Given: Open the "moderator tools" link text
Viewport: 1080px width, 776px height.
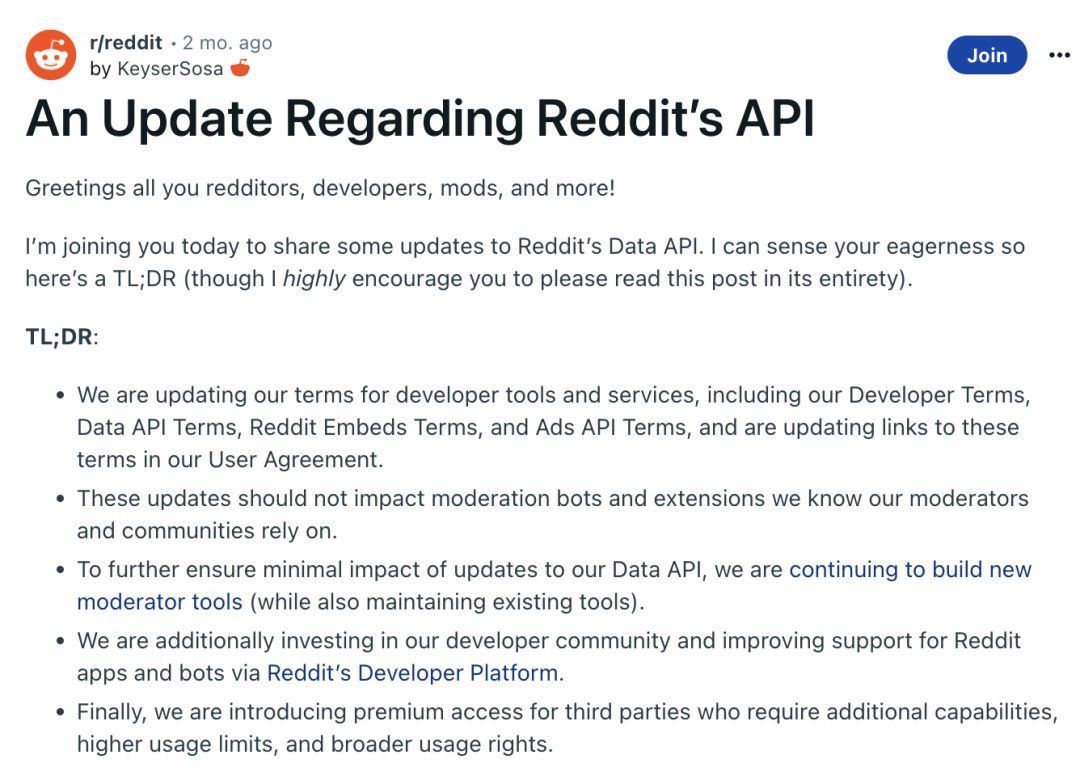Looking at the screenshot, I should tap(160, 602).
